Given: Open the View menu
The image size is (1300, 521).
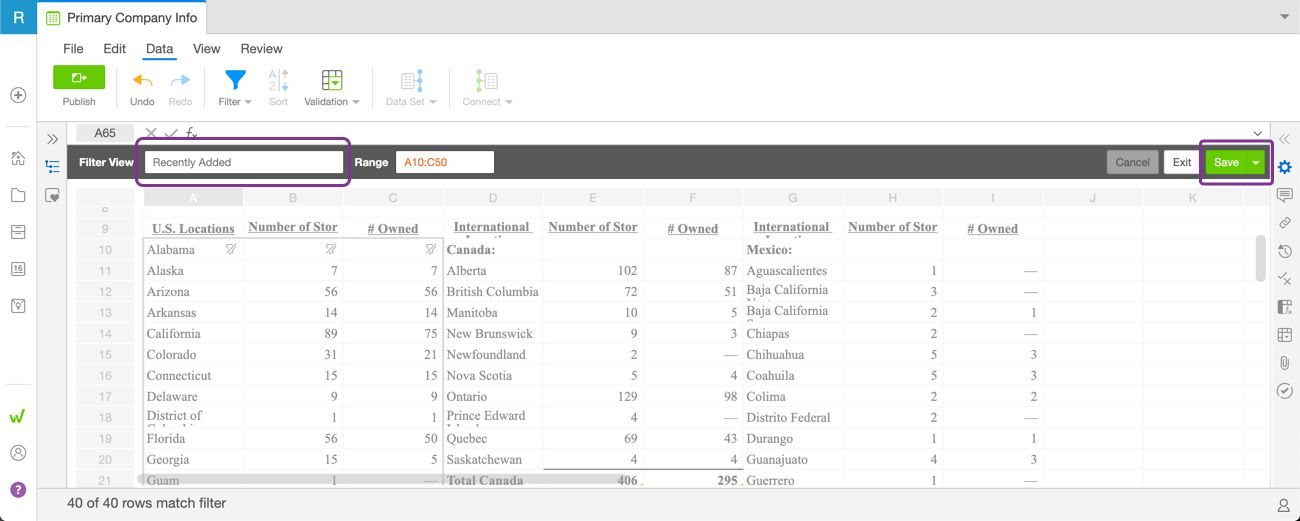Looking at the screenshot, I should coord(206,48).
